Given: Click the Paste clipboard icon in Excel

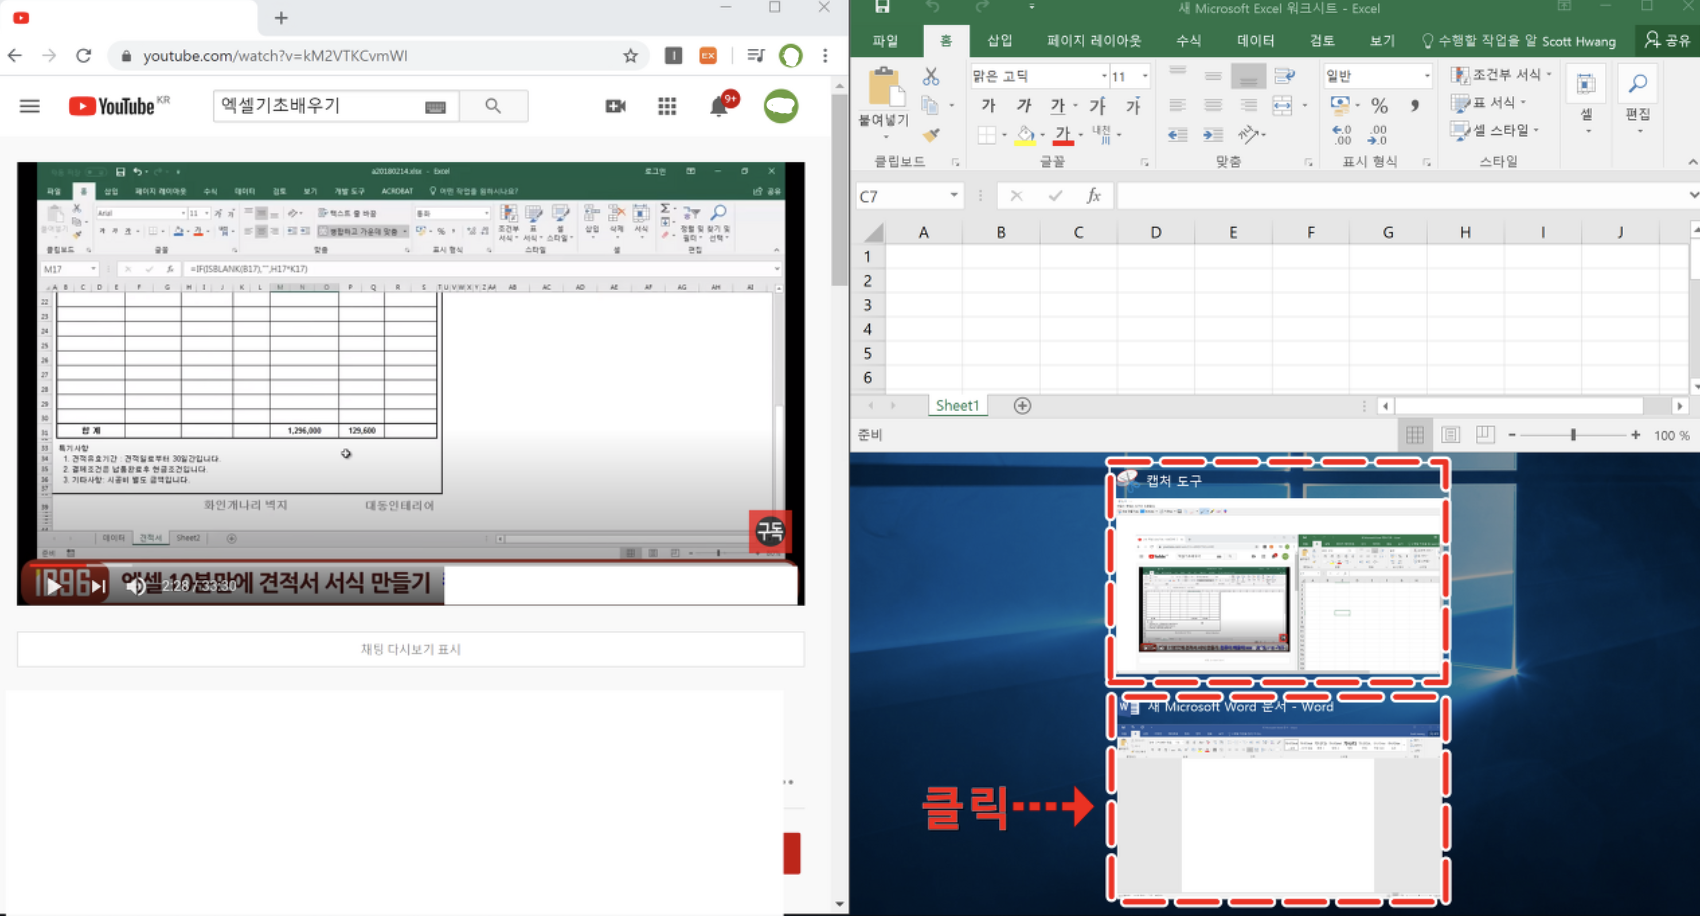Looking at the screenshot, I should [x=884, y=87].
